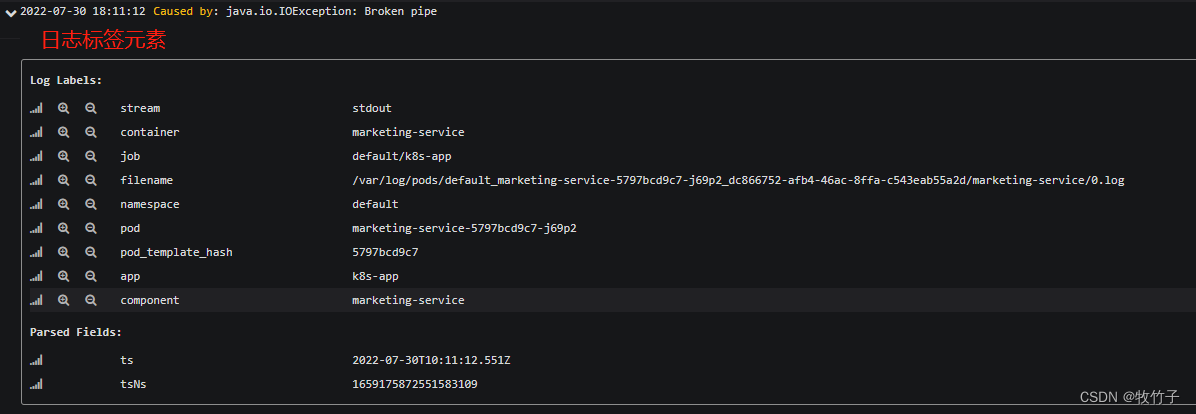Click the Broken pipe log message text

click(294, 12)
